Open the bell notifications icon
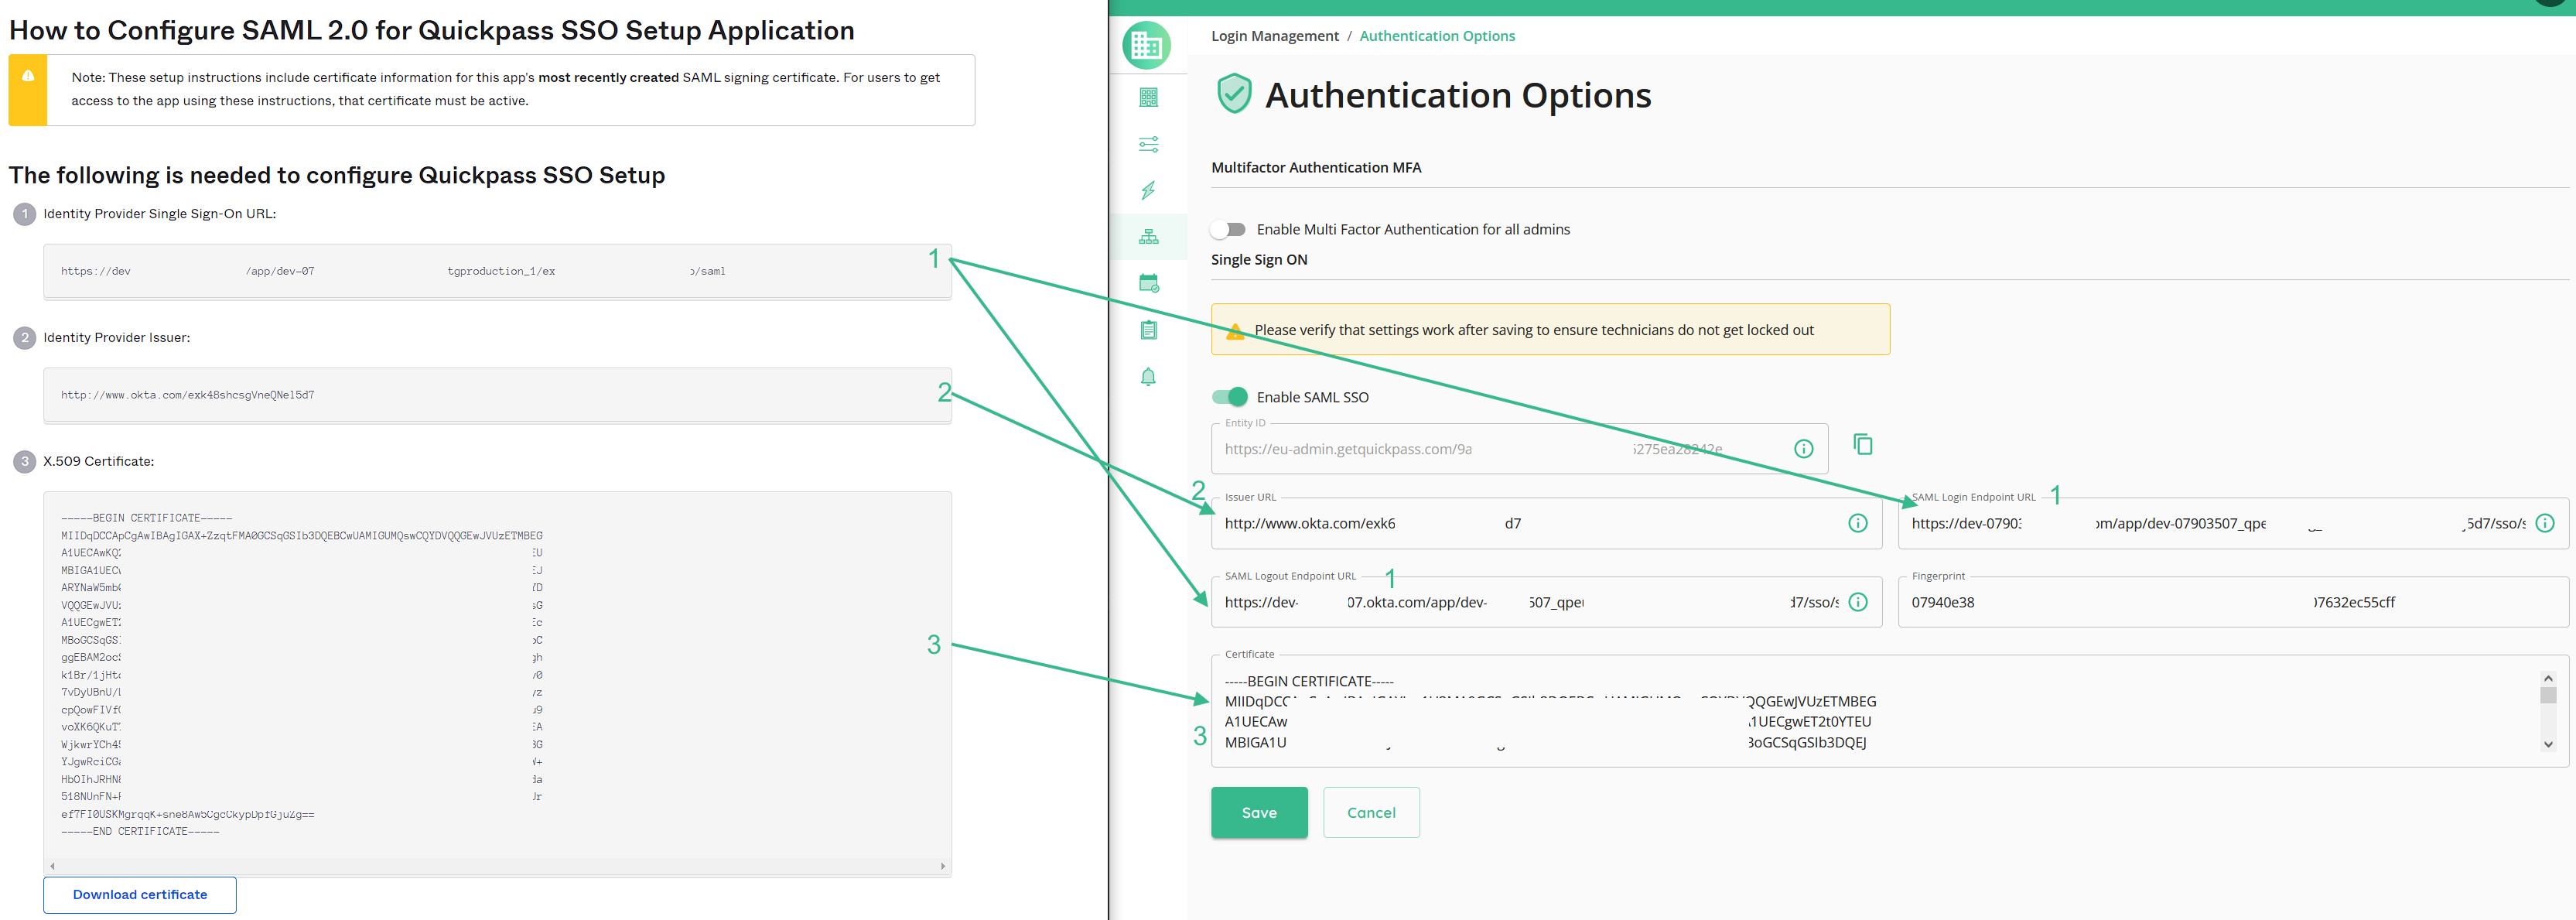Image resolution: width=2576 pixels, height=920 pixels. (x=1148, y=377)
